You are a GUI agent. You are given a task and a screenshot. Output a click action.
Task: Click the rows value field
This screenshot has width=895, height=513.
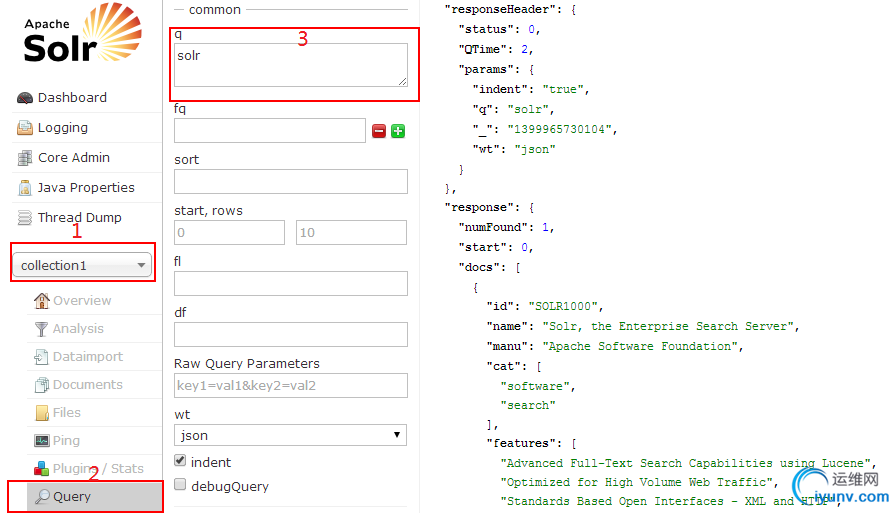(x=352, y=232)
